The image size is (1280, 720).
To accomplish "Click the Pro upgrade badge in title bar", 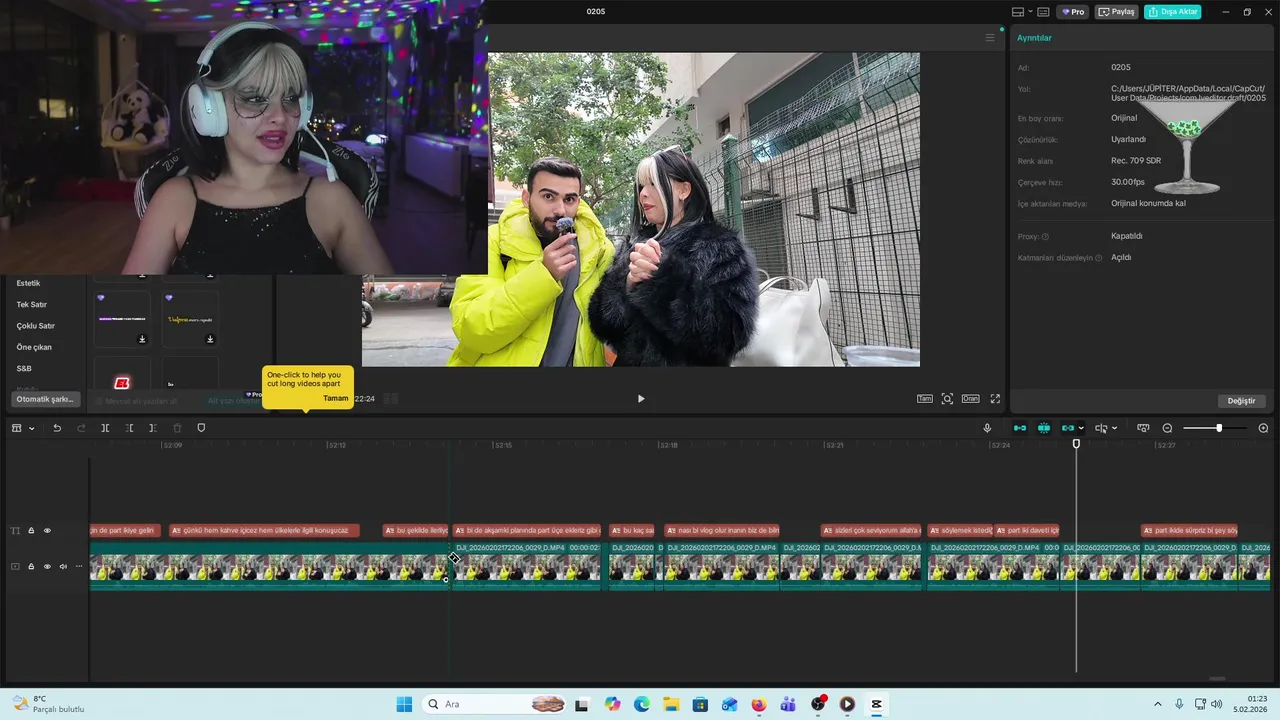I will [1074, 12].
